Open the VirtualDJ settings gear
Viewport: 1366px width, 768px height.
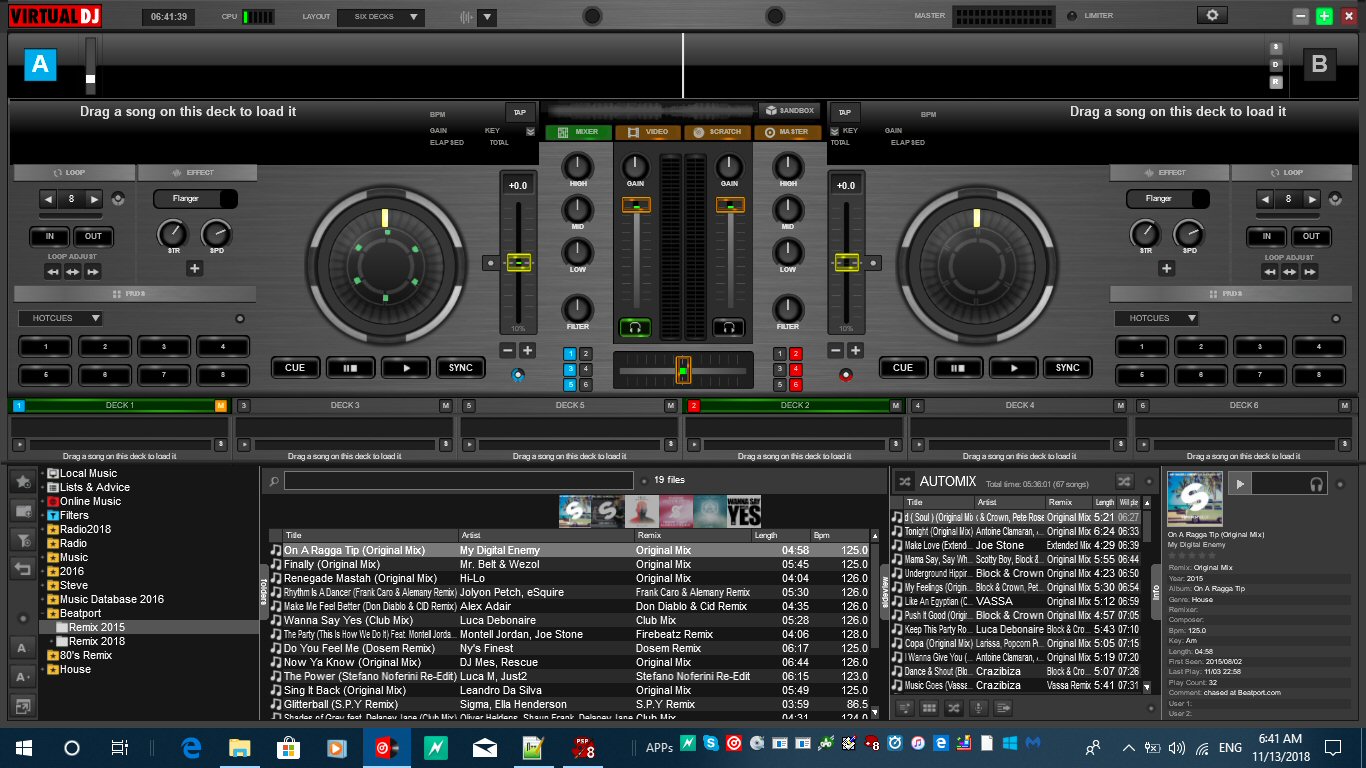(x=1213, y=16)
